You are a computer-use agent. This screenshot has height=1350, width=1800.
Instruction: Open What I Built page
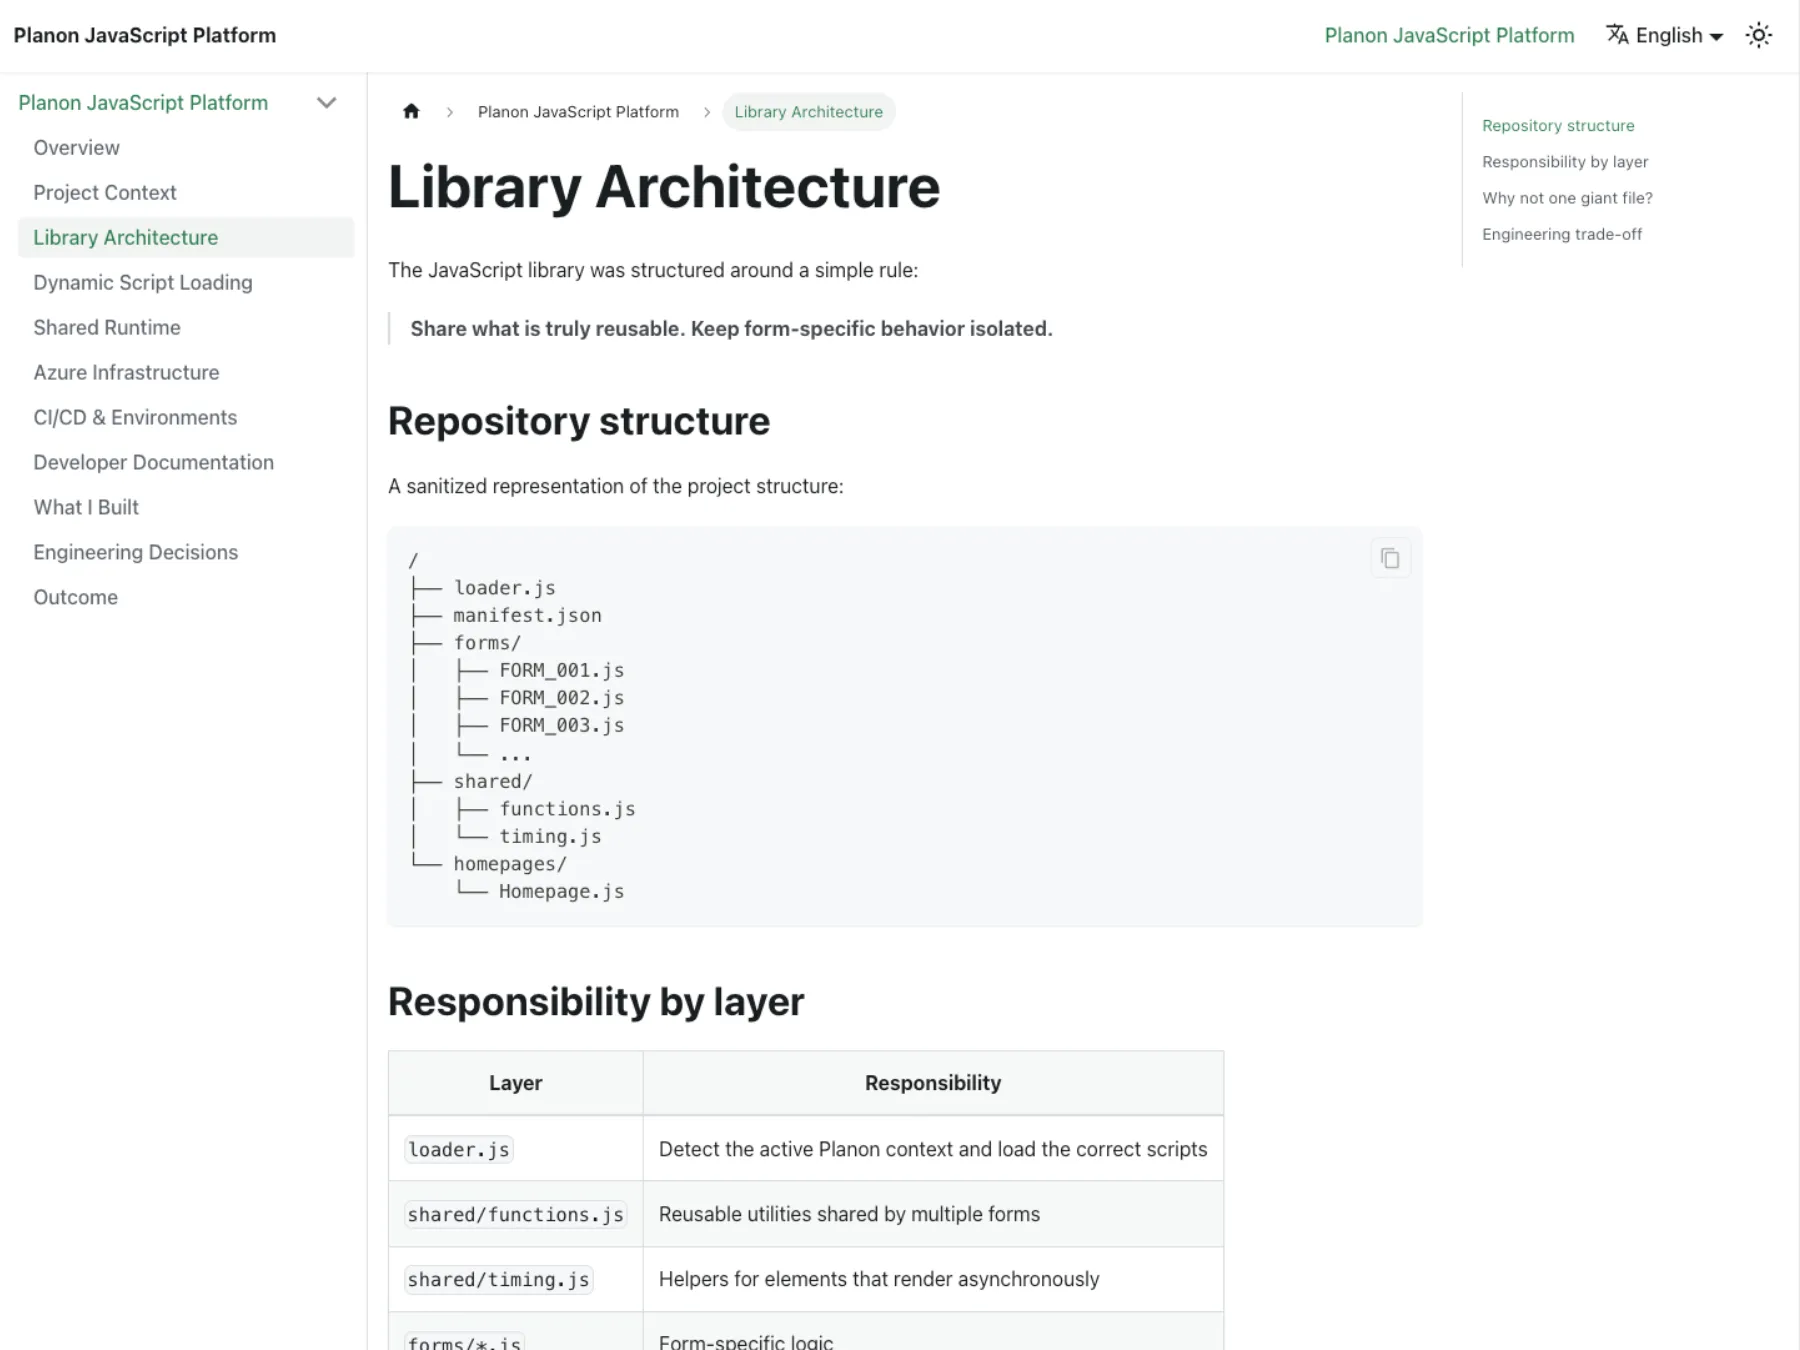click(86, 507)
